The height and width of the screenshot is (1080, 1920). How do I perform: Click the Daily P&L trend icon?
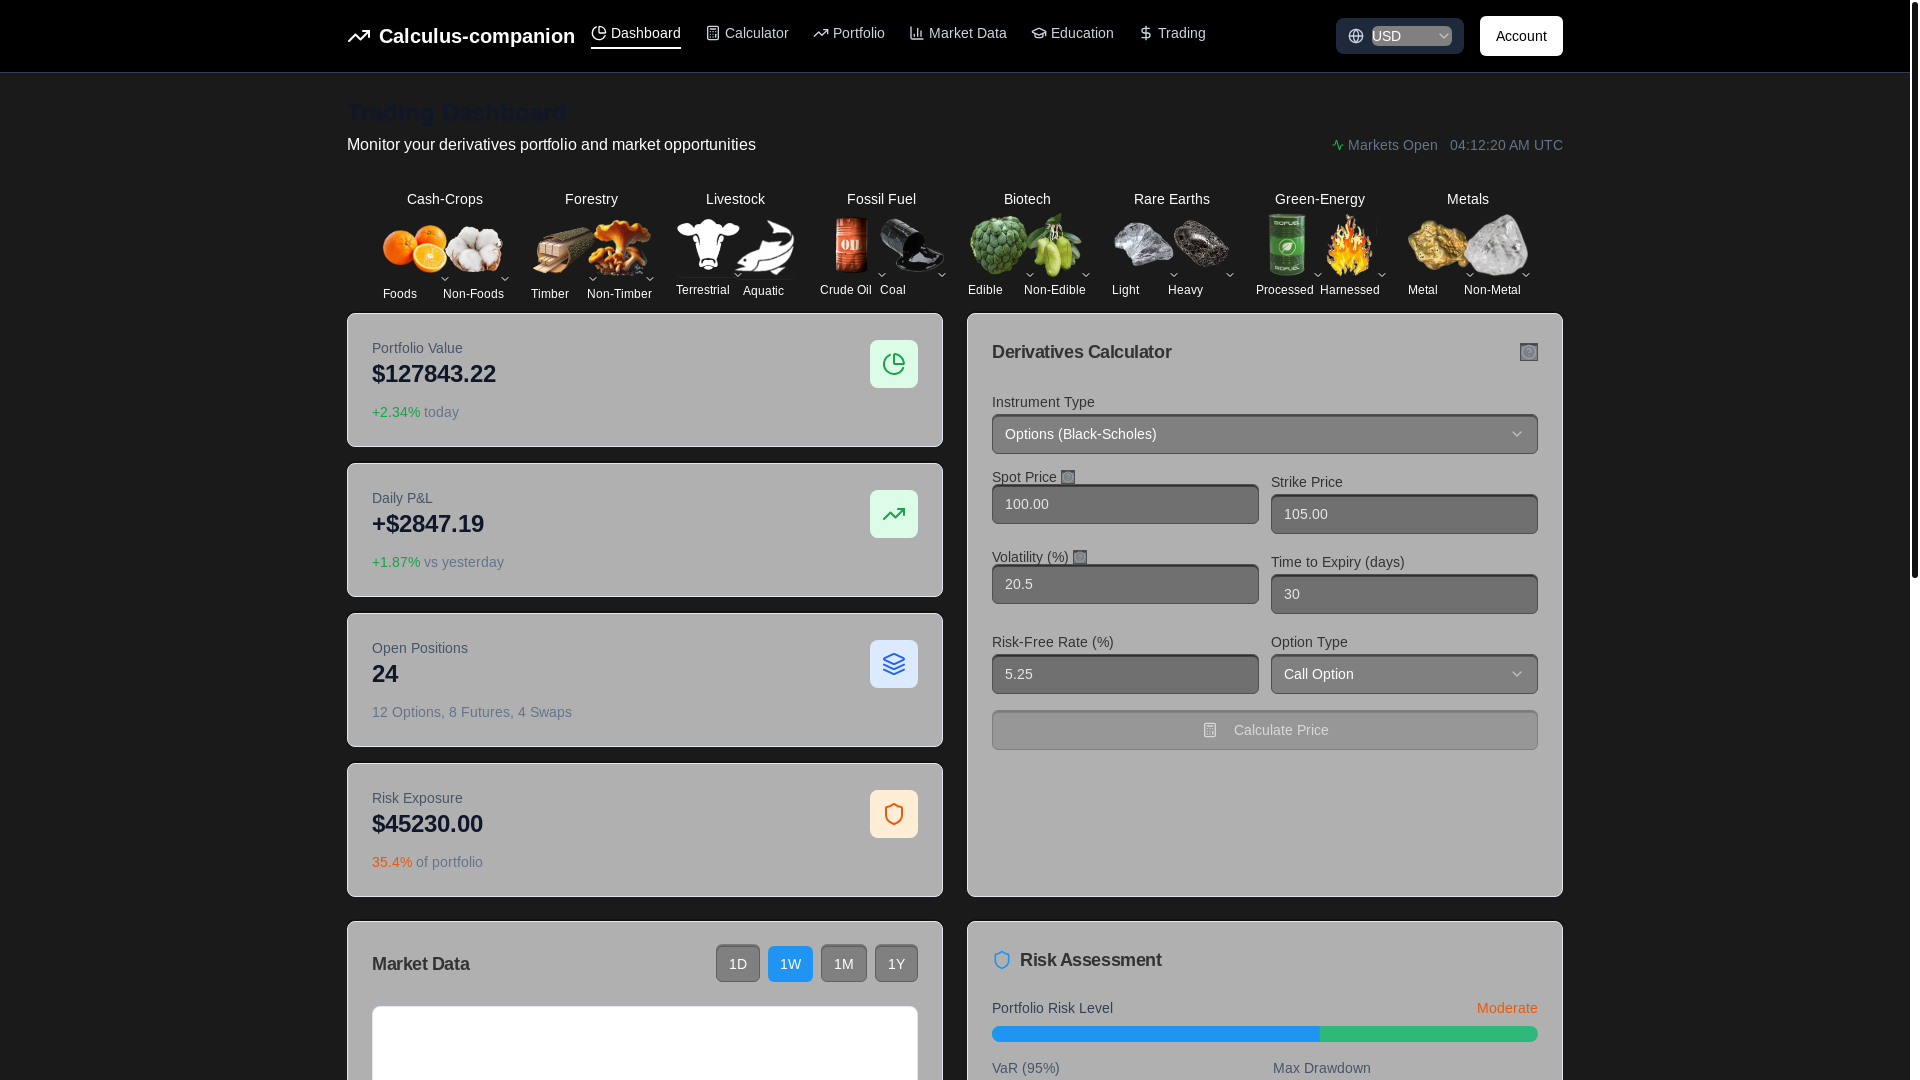894,514
